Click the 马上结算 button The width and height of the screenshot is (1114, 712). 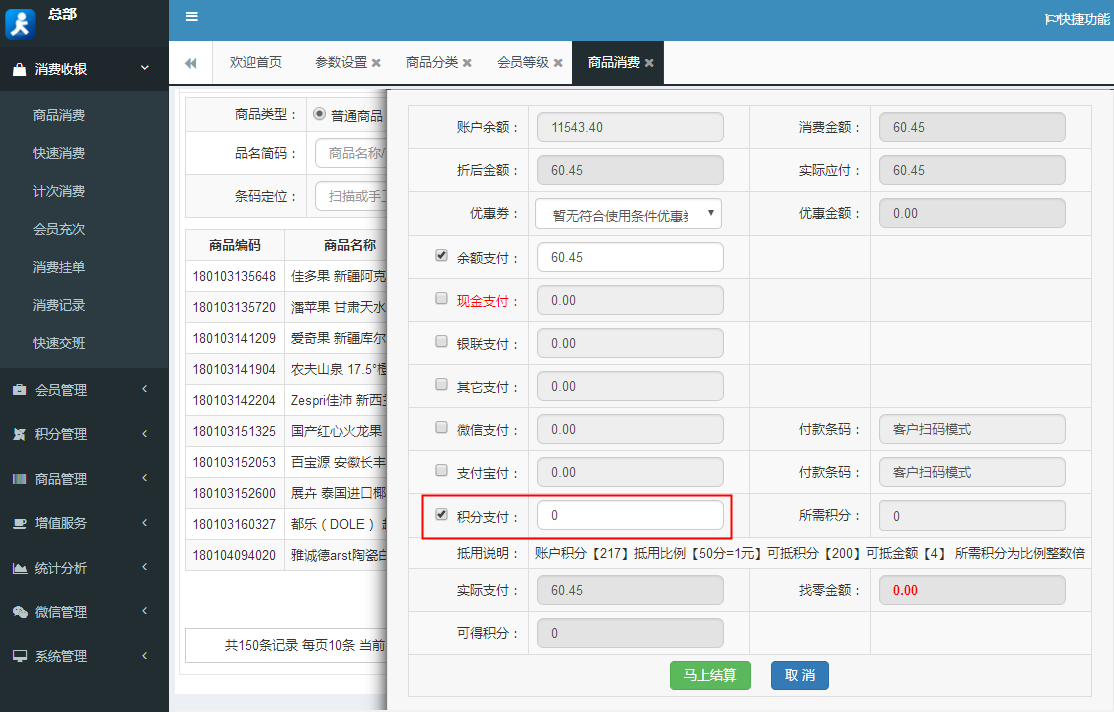coord(710,676)
